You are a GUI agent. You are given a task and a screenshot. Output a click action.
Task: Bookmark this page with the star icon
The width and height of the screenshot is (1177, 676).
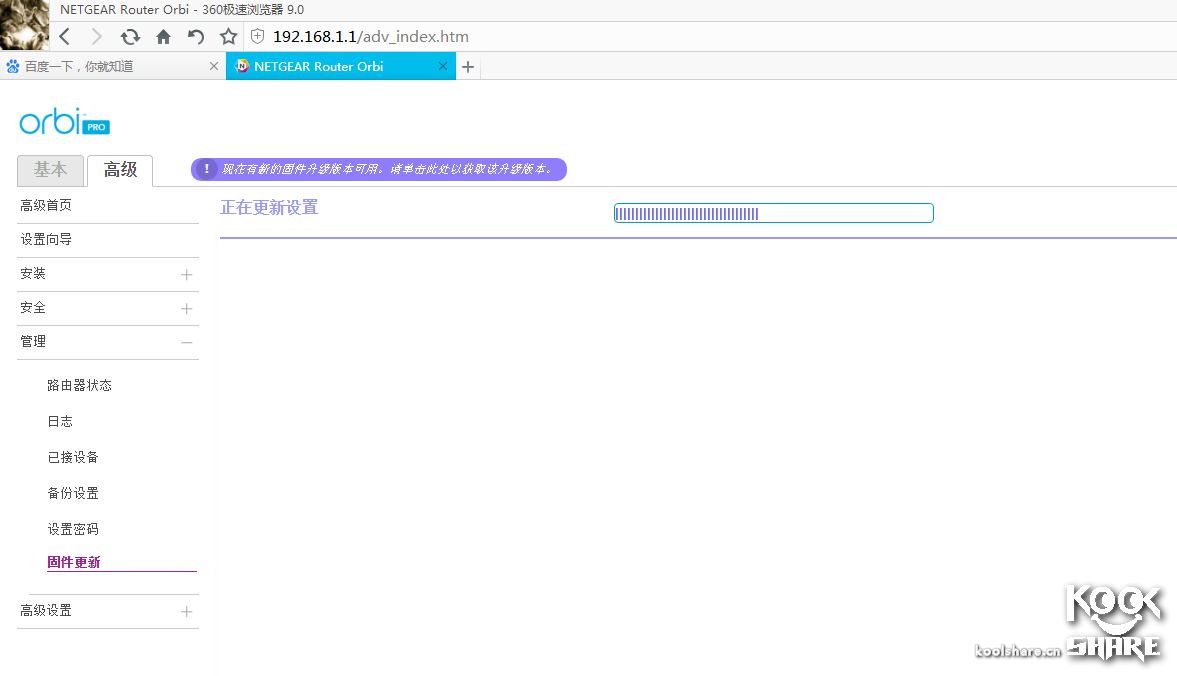click(228, 36)
